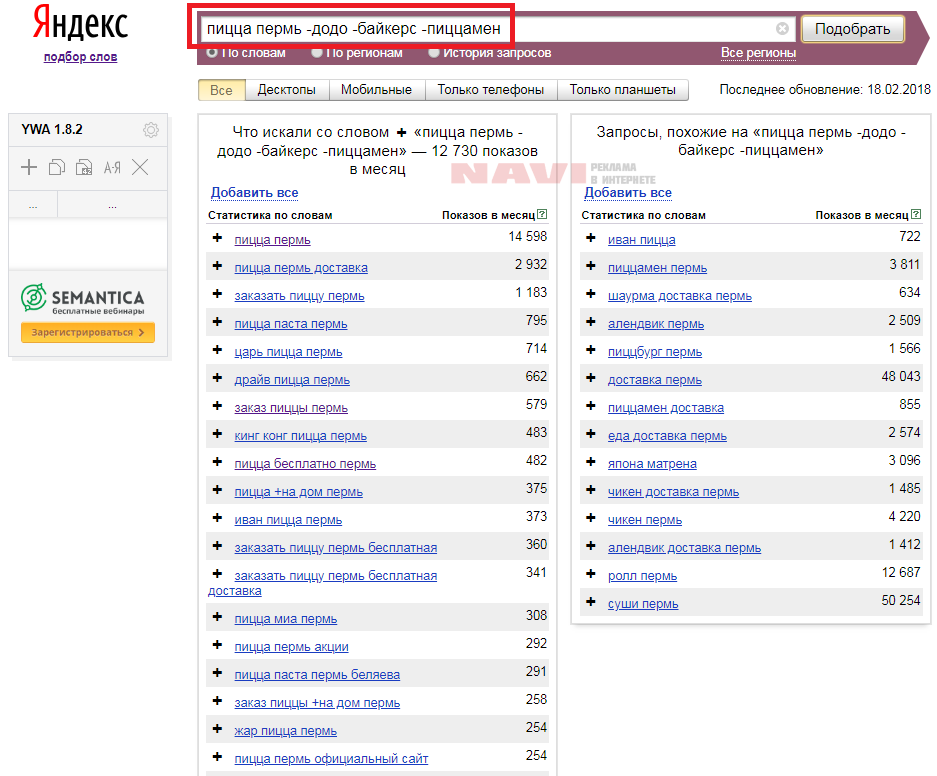
Task: Switch to the 'Все' tab
Action: point(221,90)
